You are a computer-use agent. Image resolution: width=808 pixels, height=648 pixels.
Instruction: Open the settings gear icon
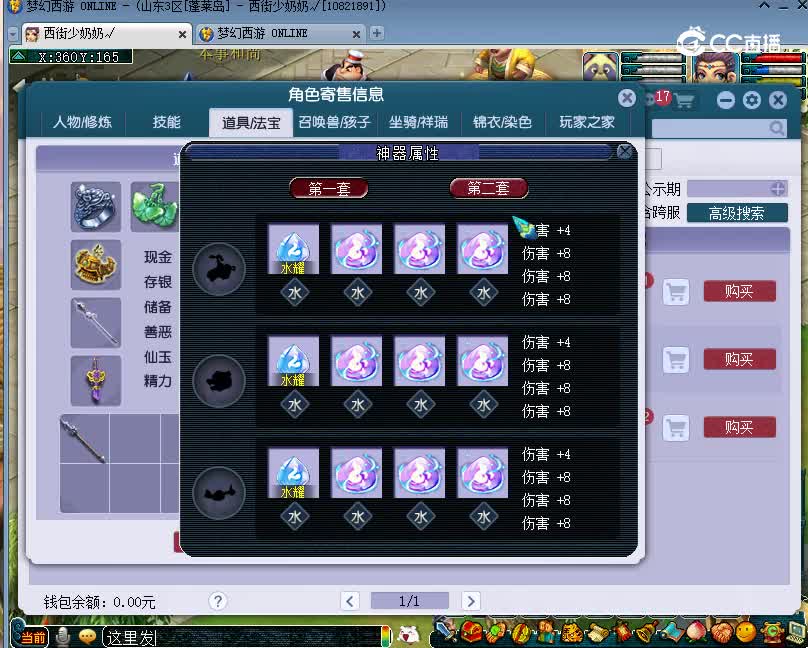[752, 100]
